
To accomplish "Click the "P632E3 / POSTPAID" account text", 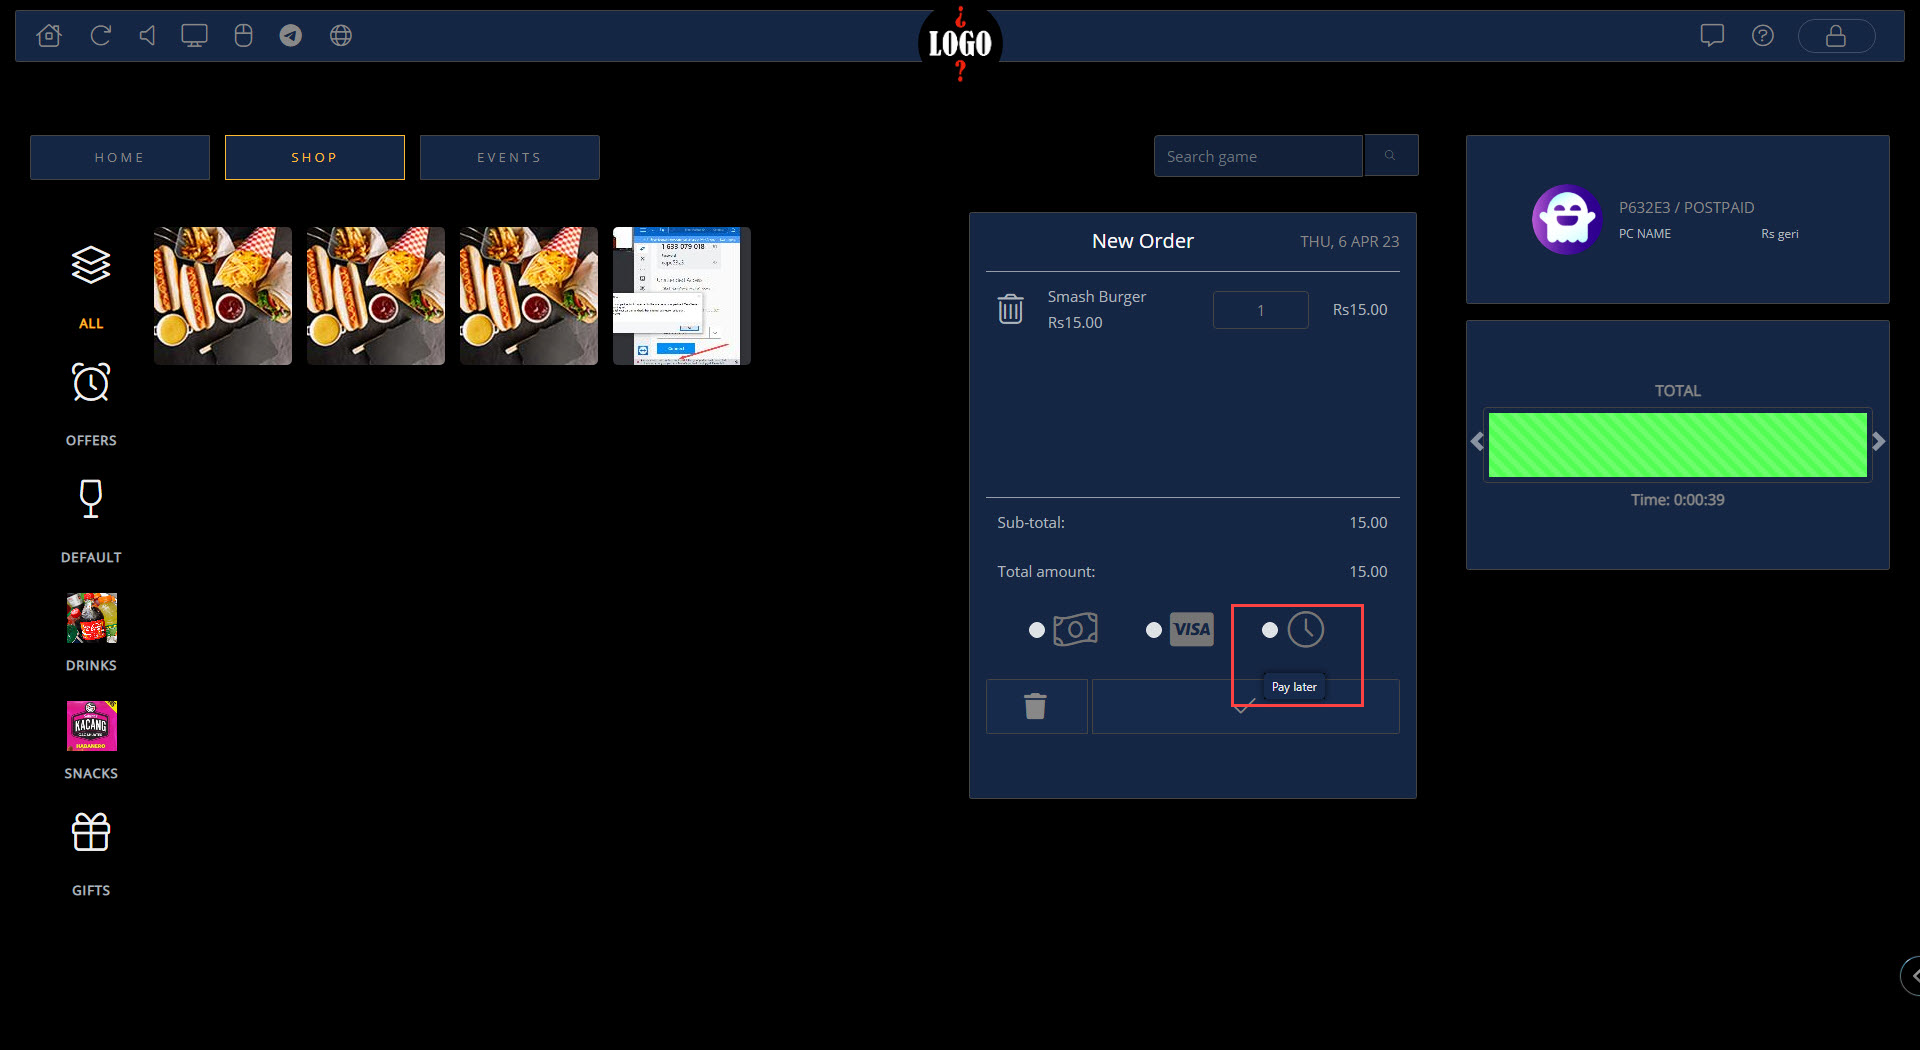I will (1687, 208).
